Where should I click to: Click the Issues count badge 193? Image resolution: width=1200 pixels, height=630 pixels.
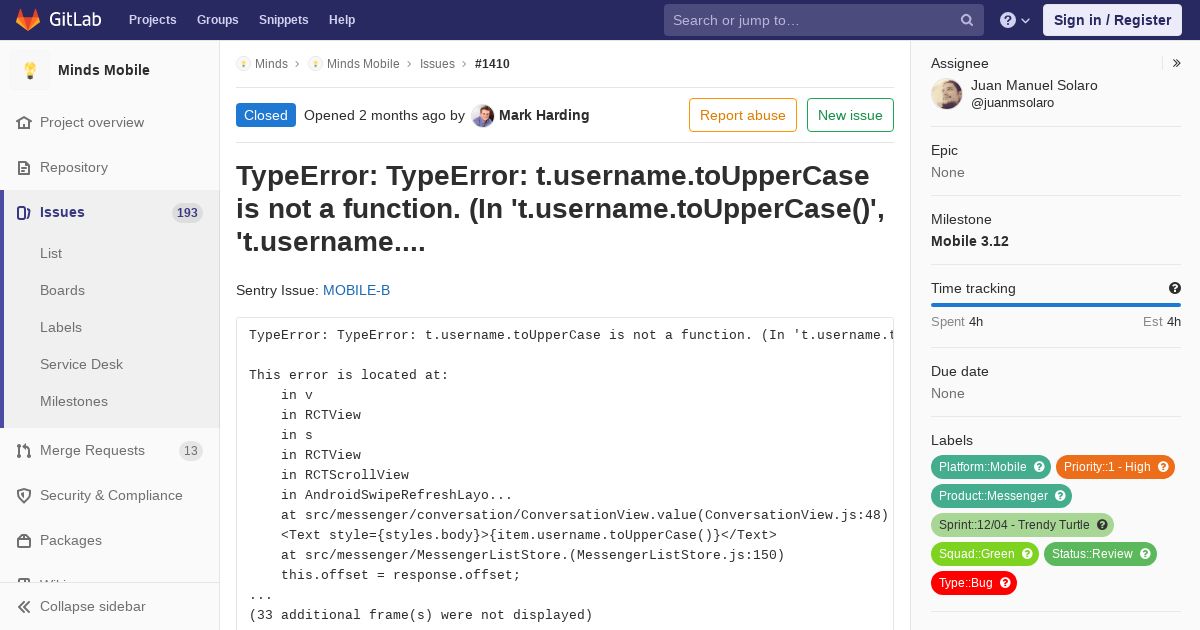[x=187, y=212]
